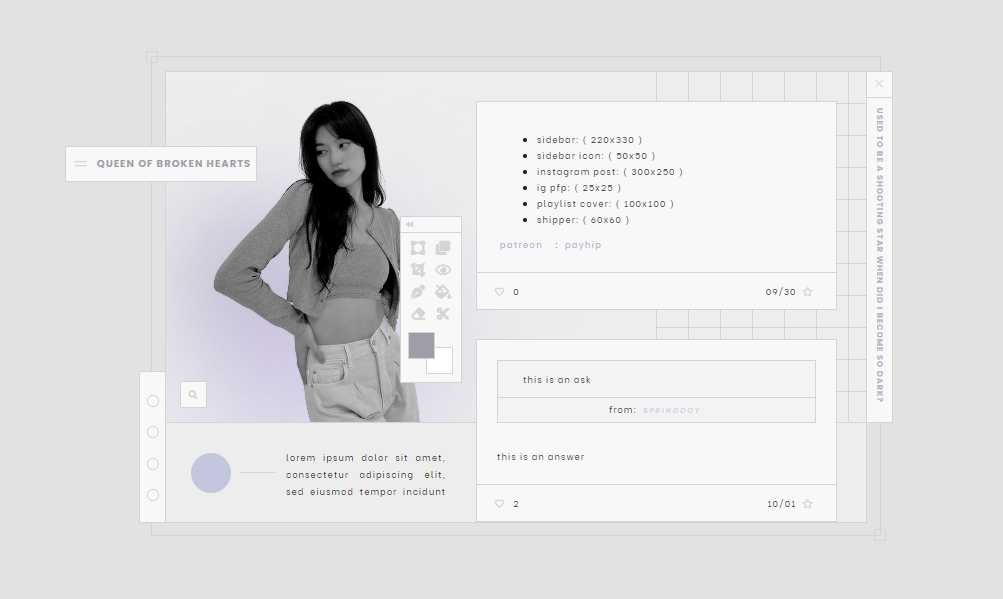
Task: Open the 09/30 post date
Action: tap(780, 292)
